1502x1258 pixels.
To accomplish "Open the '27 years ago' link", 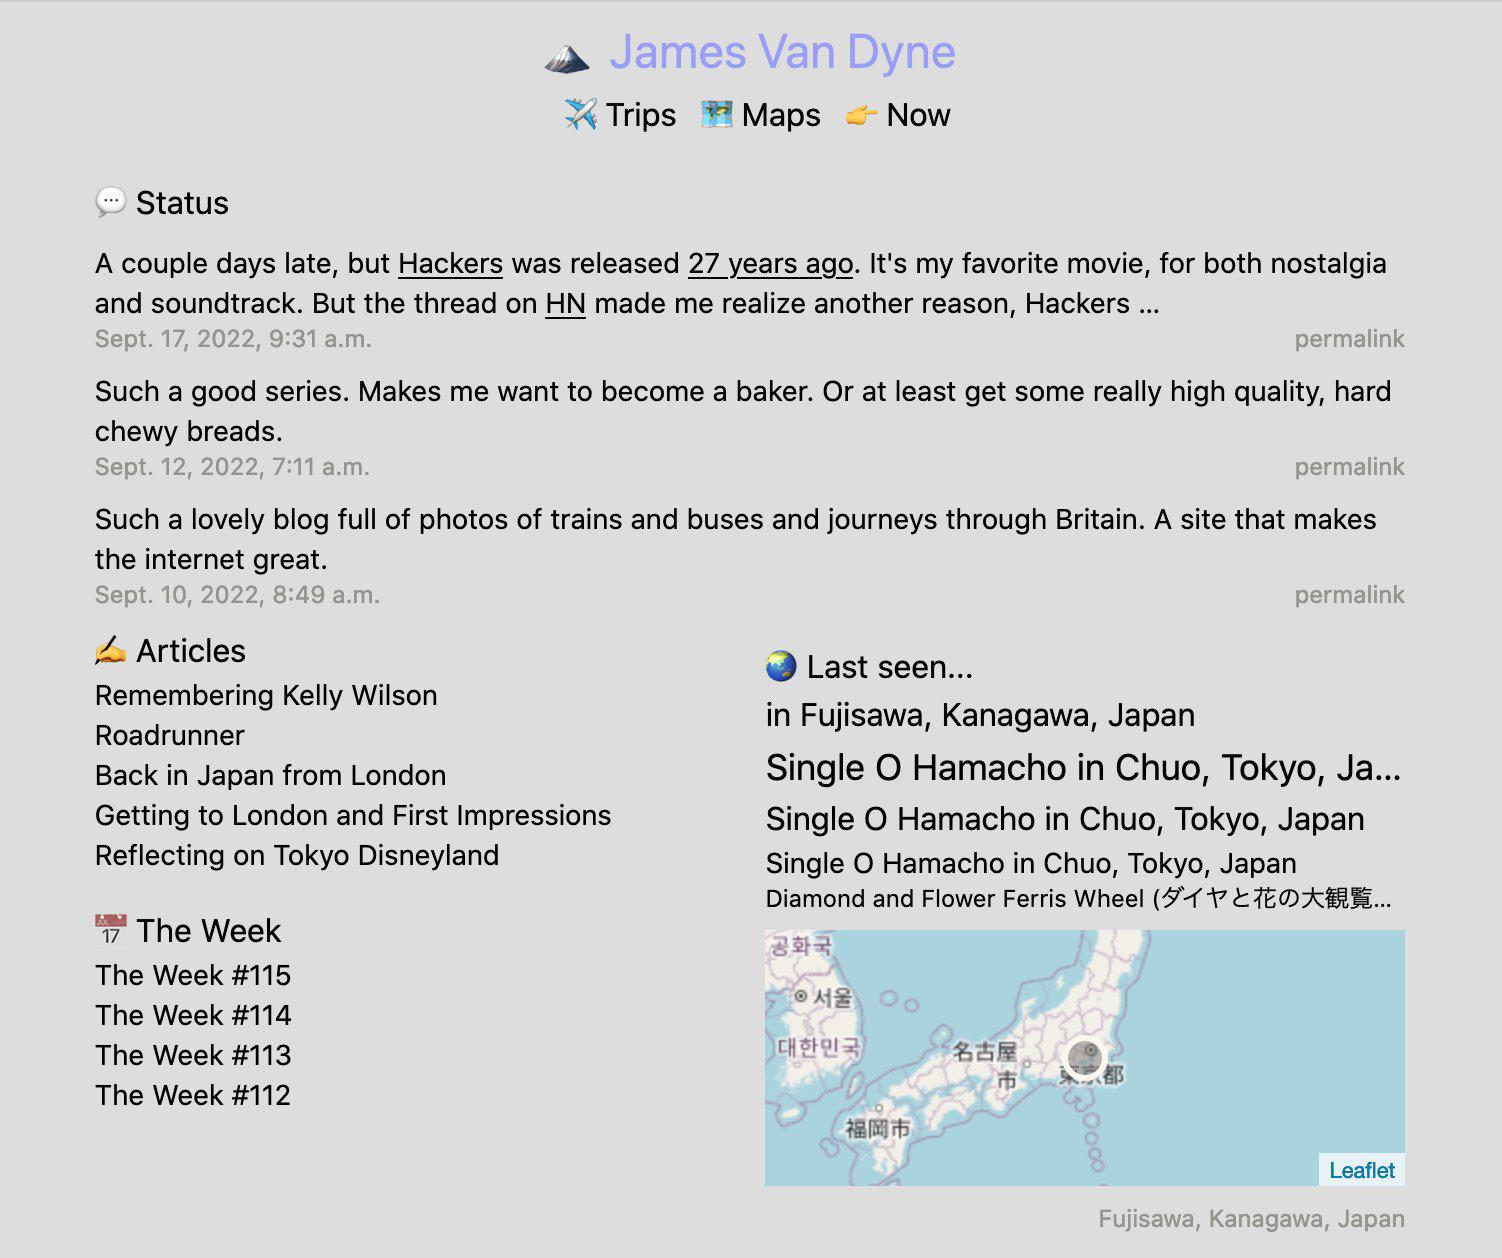I will pos(770,264).
